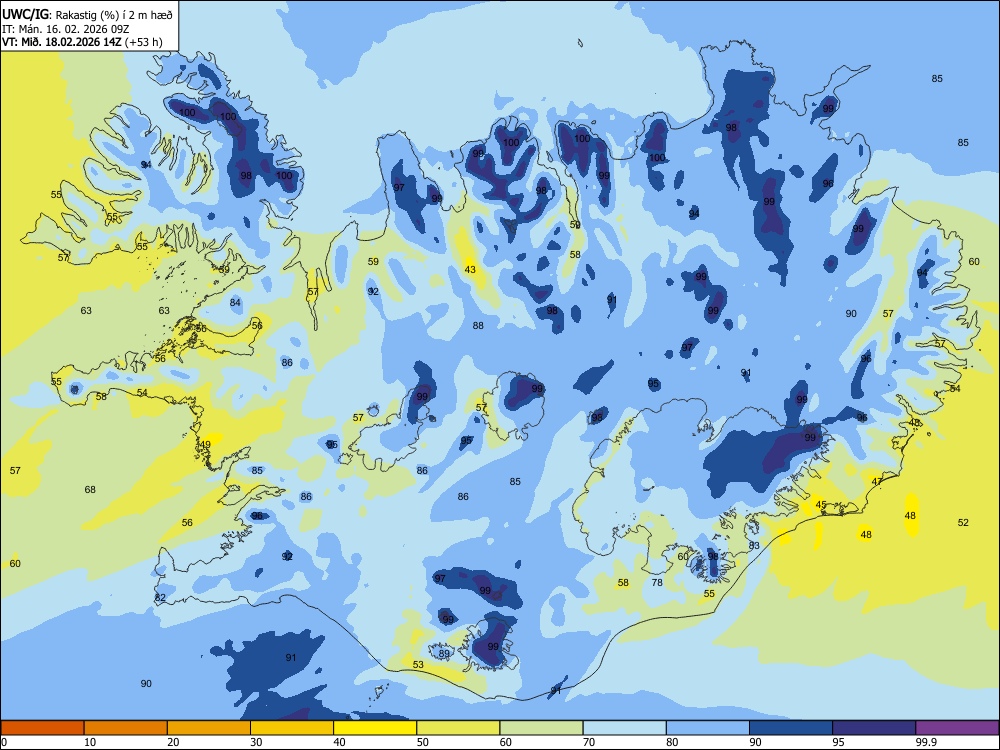
Task: Click the 10–20% orange legend swatch
Action: (x=126, y=728)
